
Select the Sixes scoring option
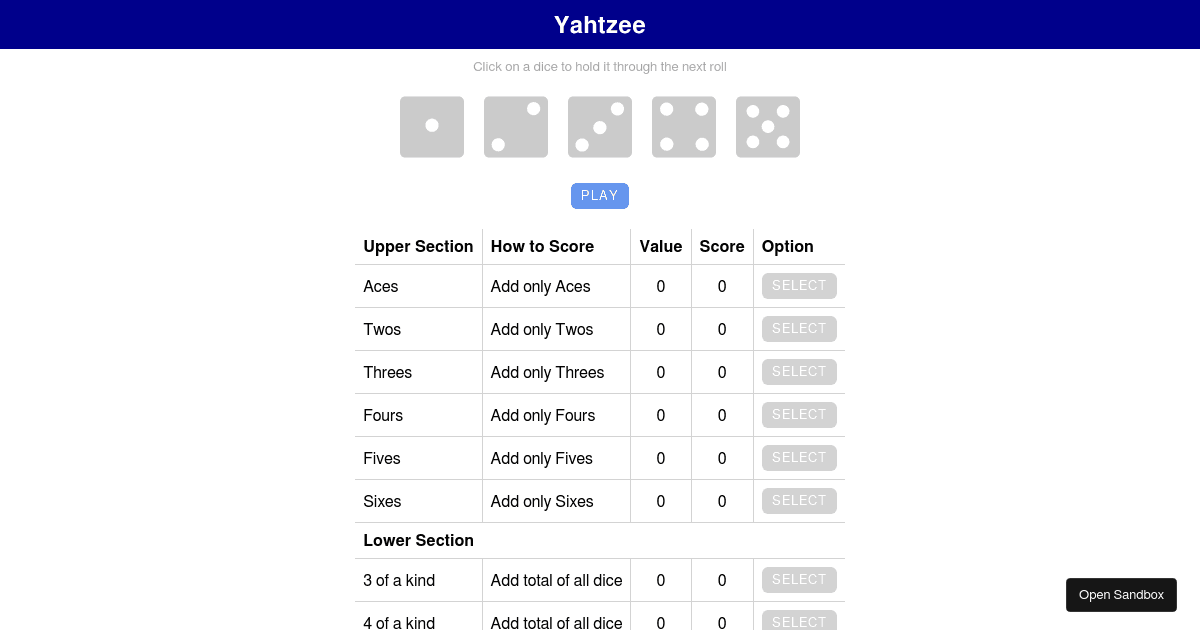pyautogui.click(x=799, y=500)
